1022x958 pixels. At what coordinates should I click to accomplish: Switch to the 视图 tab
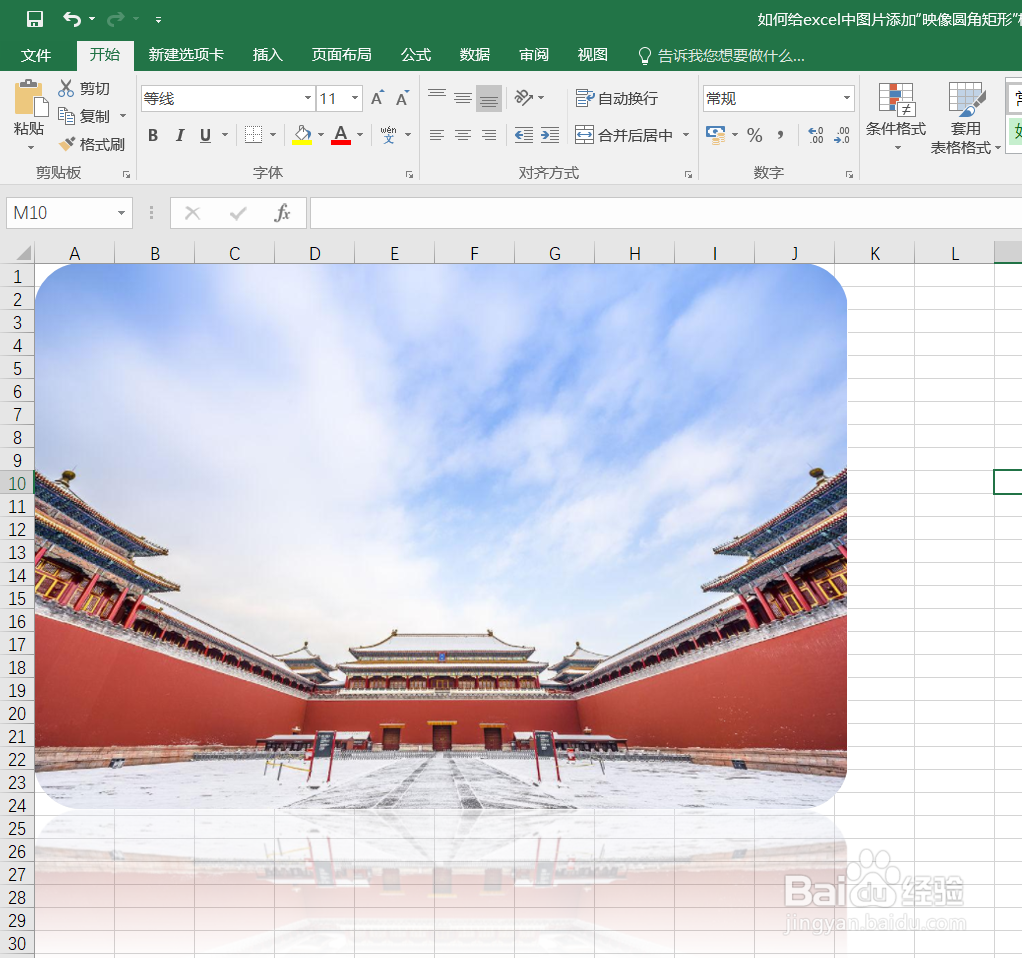coord(592,55)
